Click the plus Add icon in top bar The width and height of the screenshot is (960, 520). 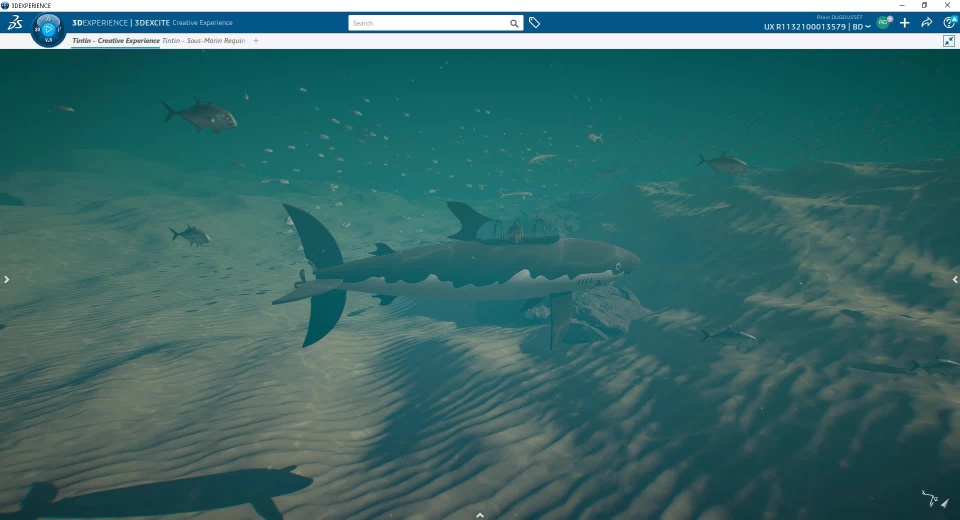click(x=905, y=23)
